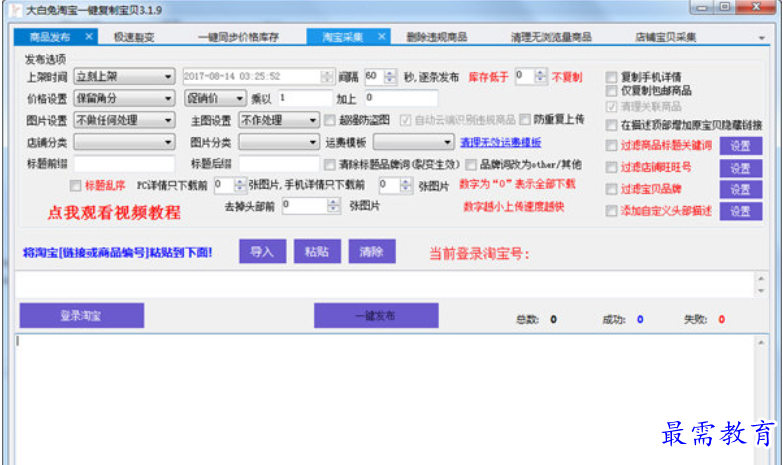Click the link paste area scrollbar down arrow
The image size is (783, 465).
point(761,291)
